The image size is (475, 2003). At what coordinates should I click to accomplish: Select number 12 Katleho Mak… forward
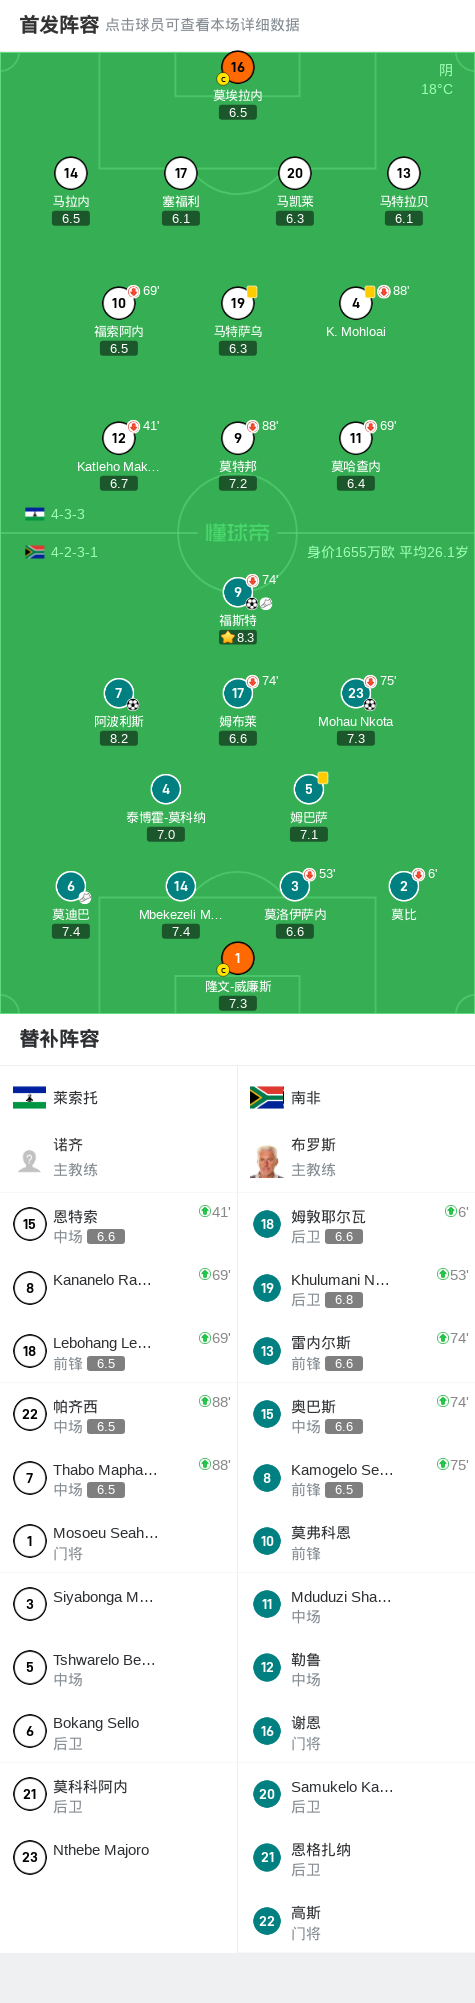pos(119,438)
